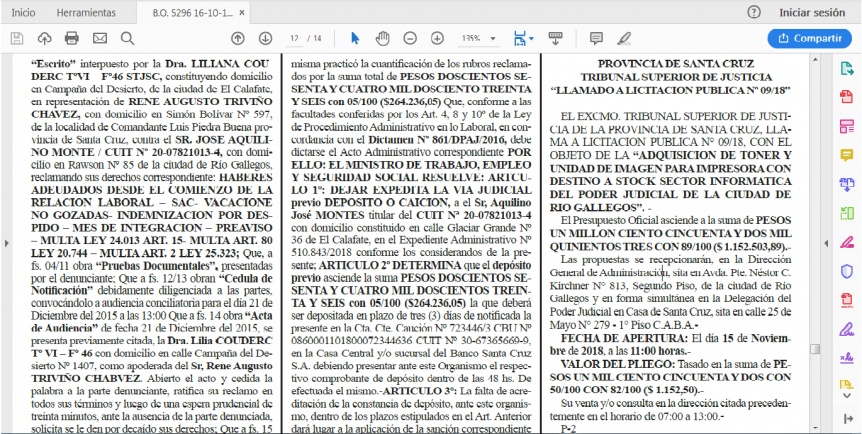Send document using the envelope email icon
Viewport: 862px width, 434px height.
pyautogui.click(x=100, y=38)
